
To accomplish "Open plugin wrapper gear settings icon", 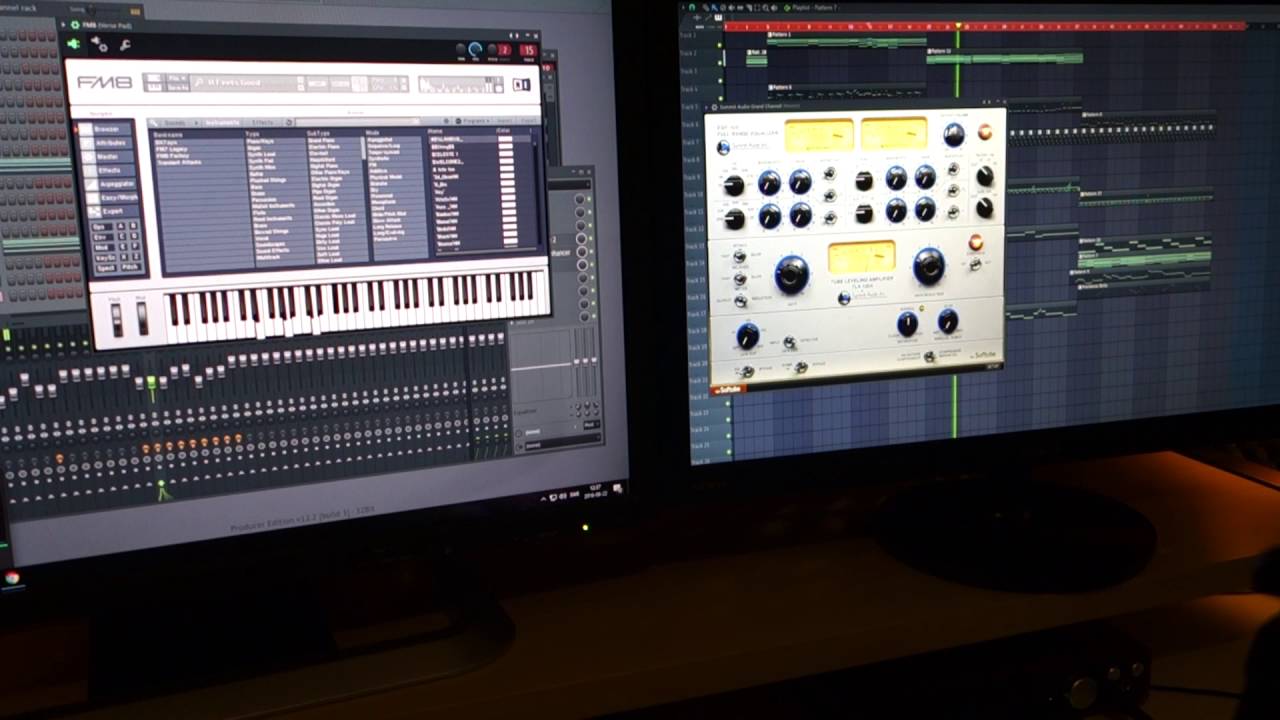I will (x=99, y=44).
